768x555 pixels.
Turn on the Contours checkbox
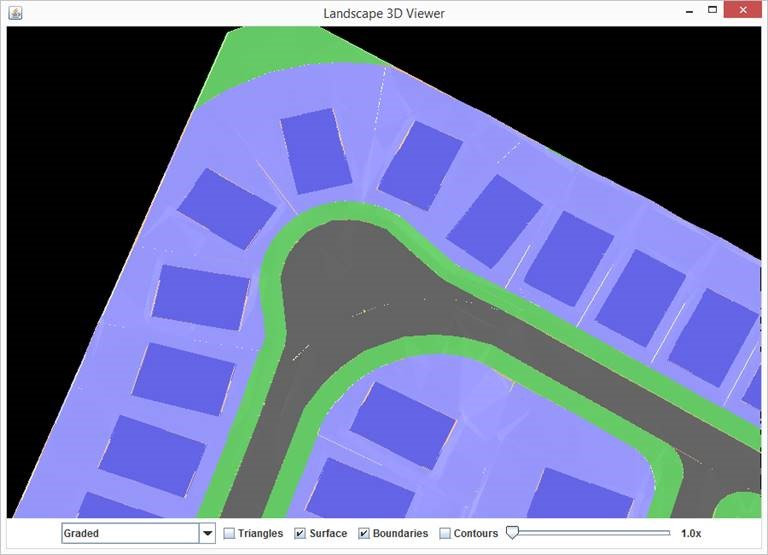(445, 533)
